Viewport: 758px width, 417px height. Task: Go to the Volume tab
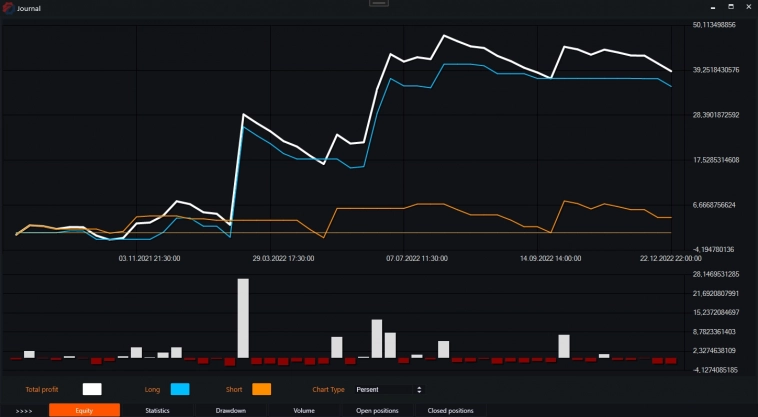(x=304, y=410)
